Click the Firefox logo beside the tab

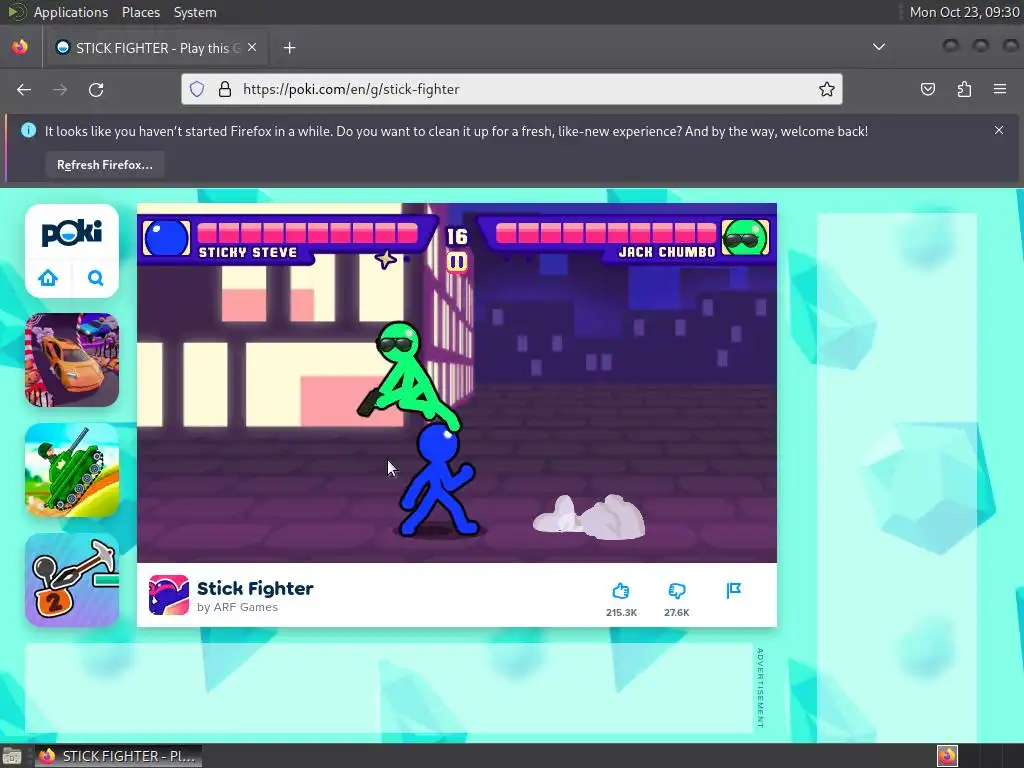20,47
